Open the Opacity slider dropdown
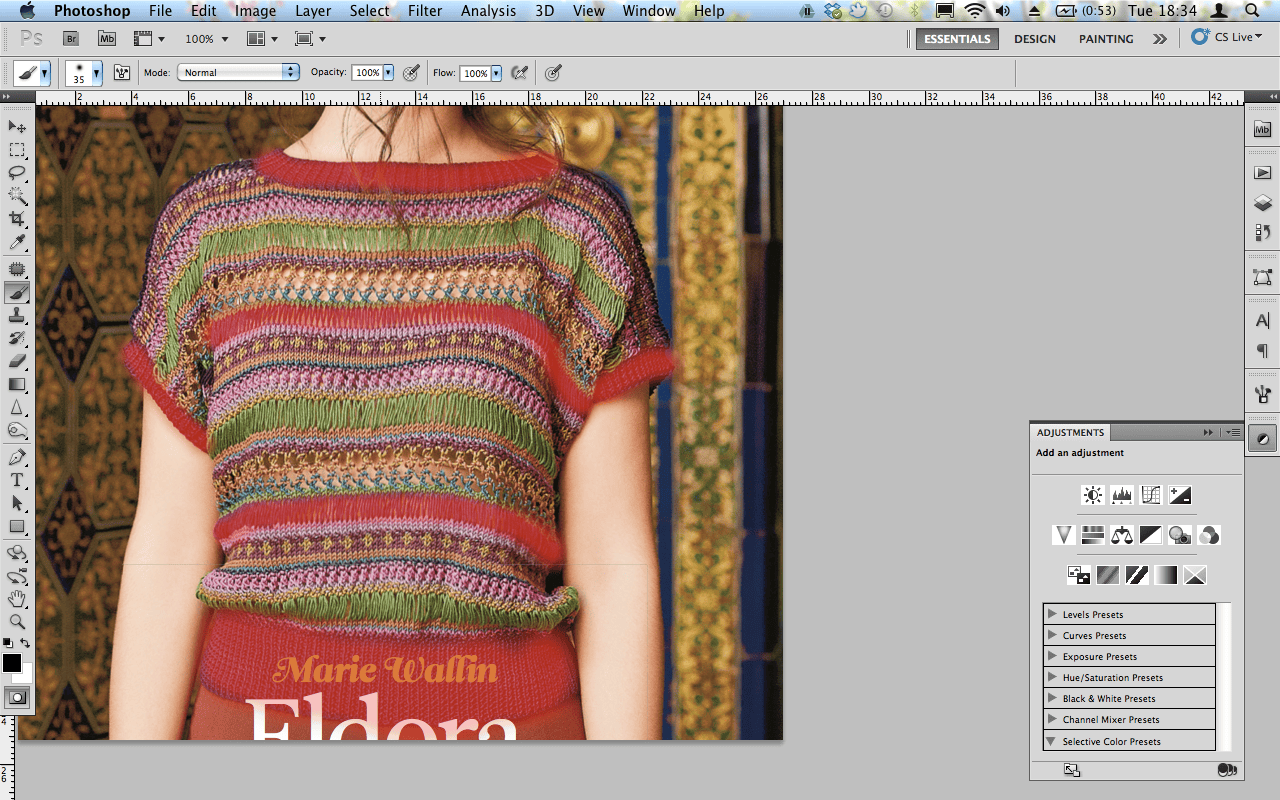Screen dimensions: 1280x800 [388, 73]
